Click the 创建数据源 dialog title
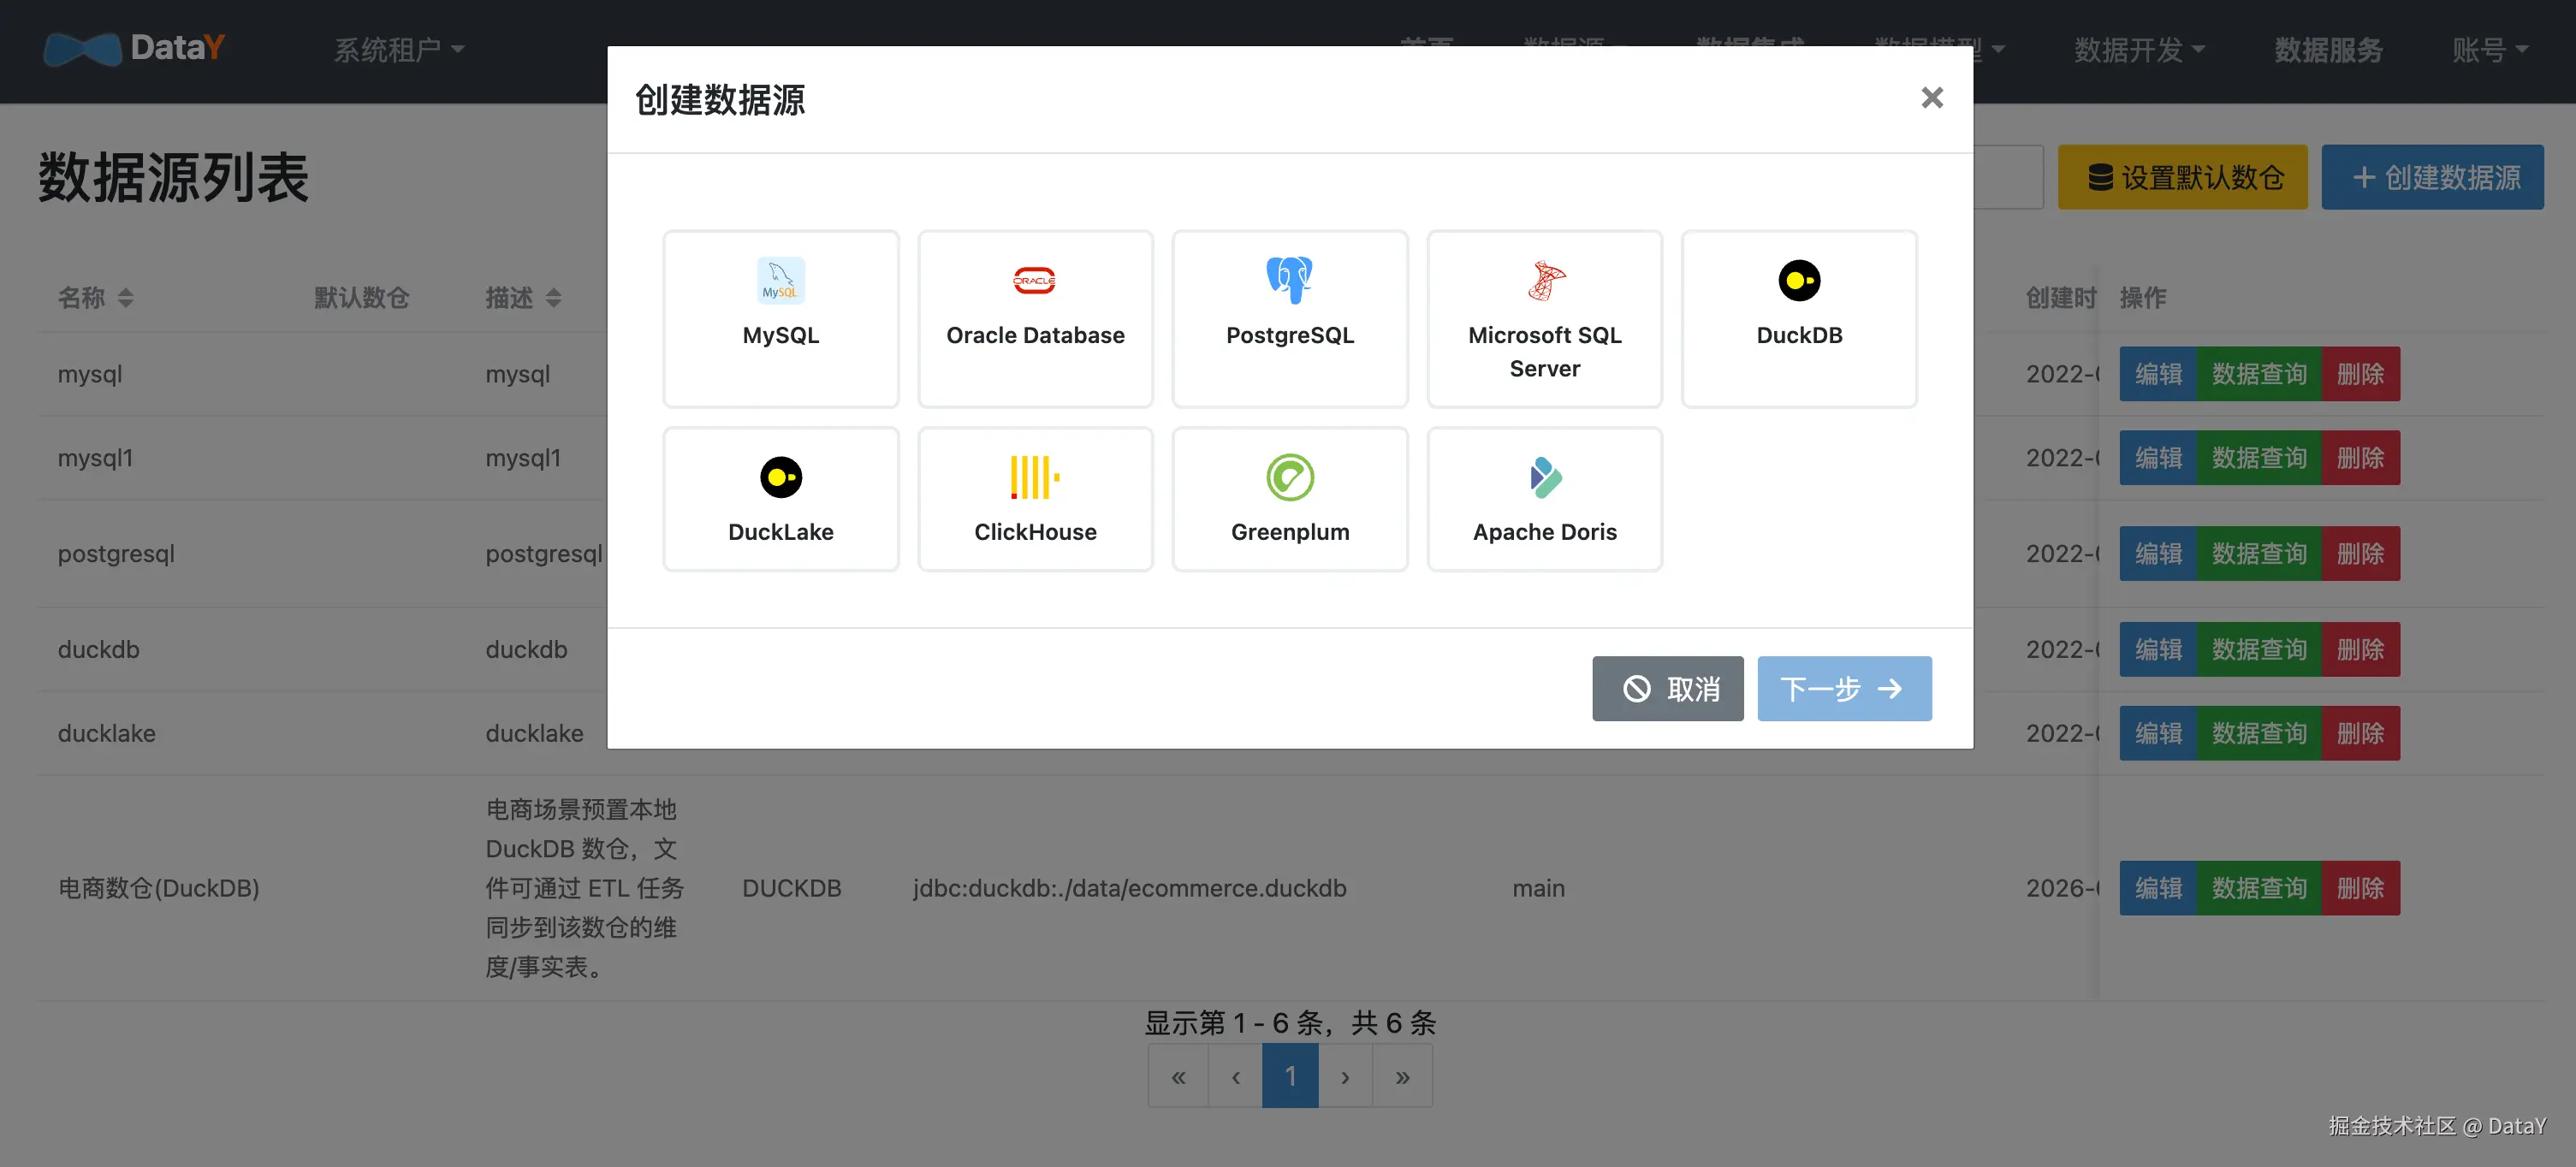Screen dimensions: 2576x1167 719,99
